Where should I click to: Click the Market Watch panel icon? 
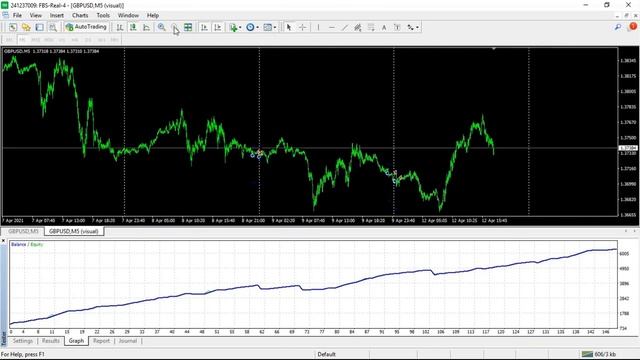pyautogui.click(x=39, y=27)
